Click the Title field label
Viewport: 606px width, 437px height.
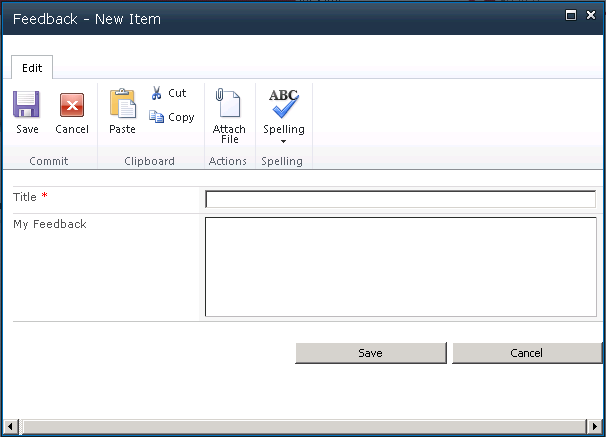coord(25,197)
